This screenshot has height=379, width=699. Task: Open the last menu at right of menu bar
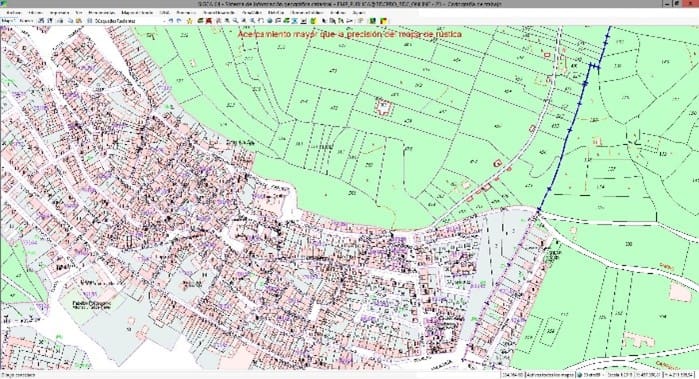click(x=358, y=12)
